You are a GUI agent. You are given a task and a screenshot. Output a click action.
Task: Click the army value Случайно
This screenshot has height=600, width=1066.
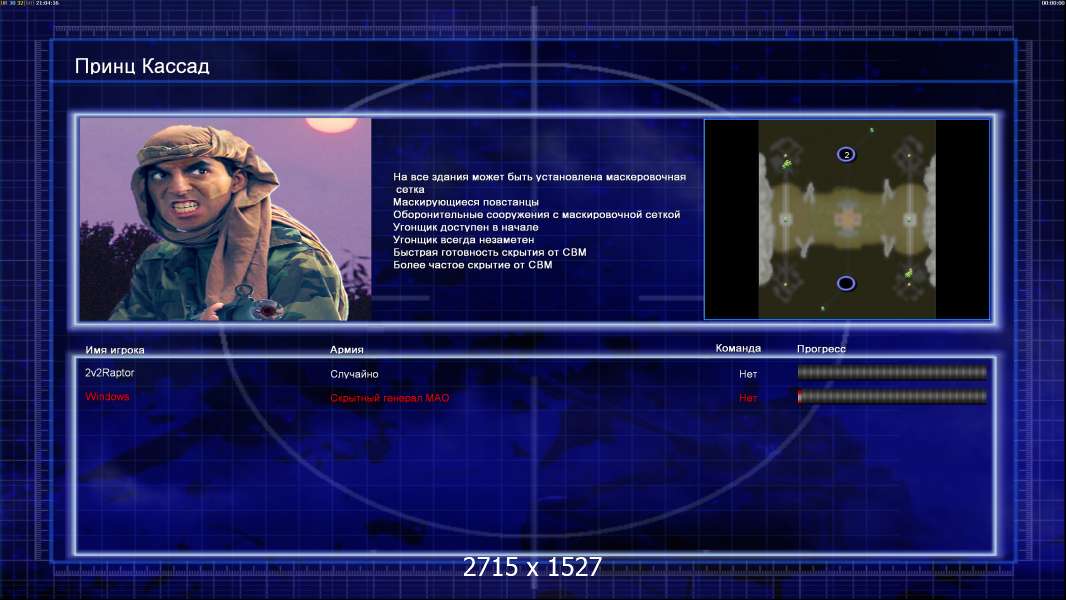tap(354, 374)
